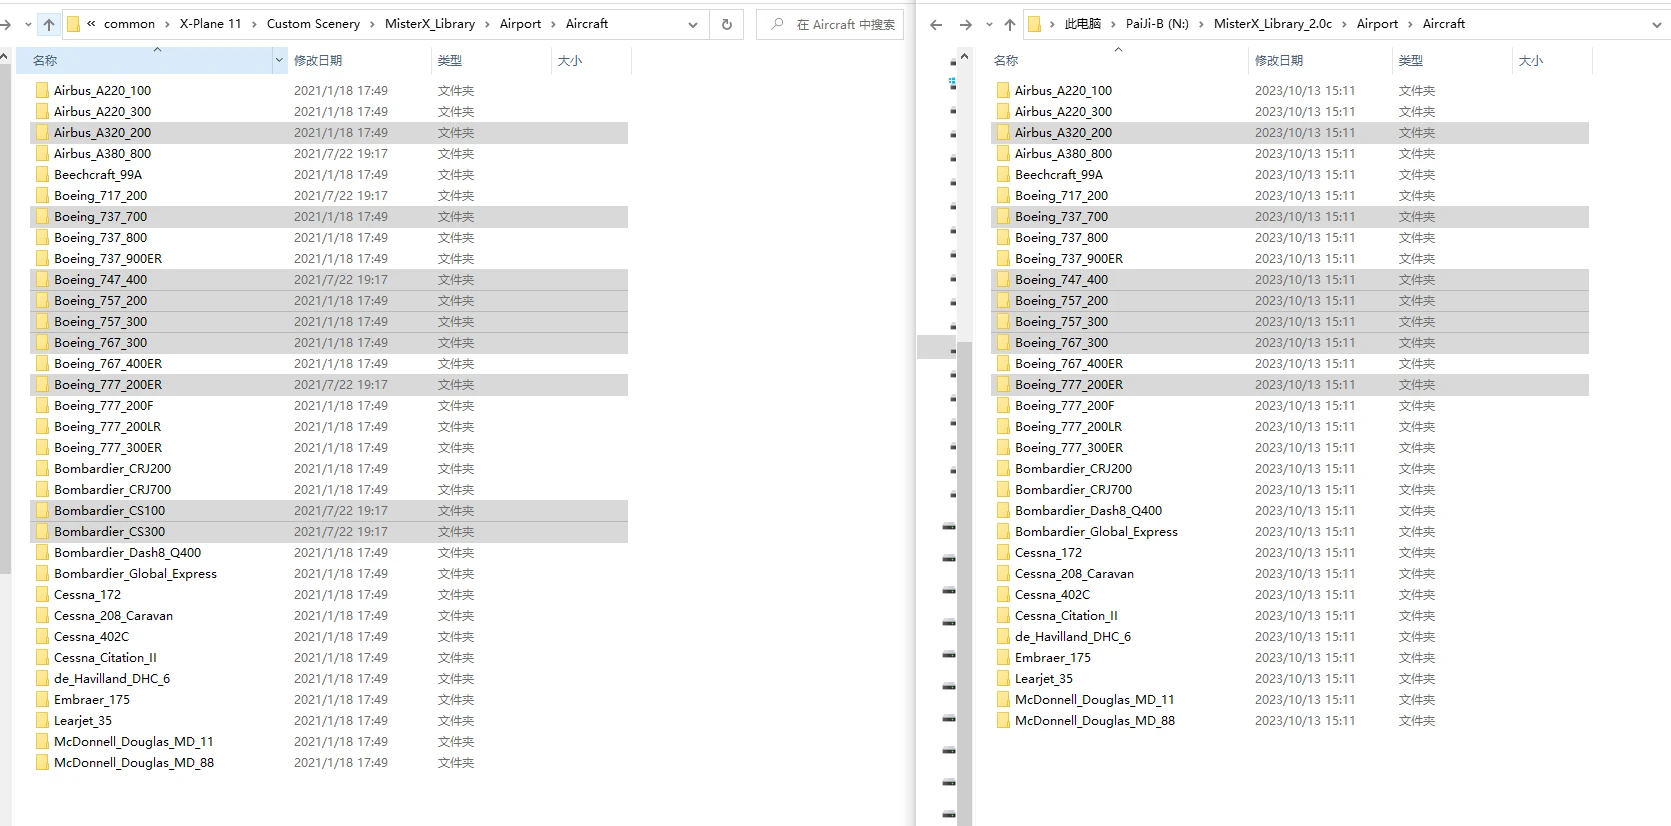Select Boeing_767_400ER in right window

[1290, 363]
